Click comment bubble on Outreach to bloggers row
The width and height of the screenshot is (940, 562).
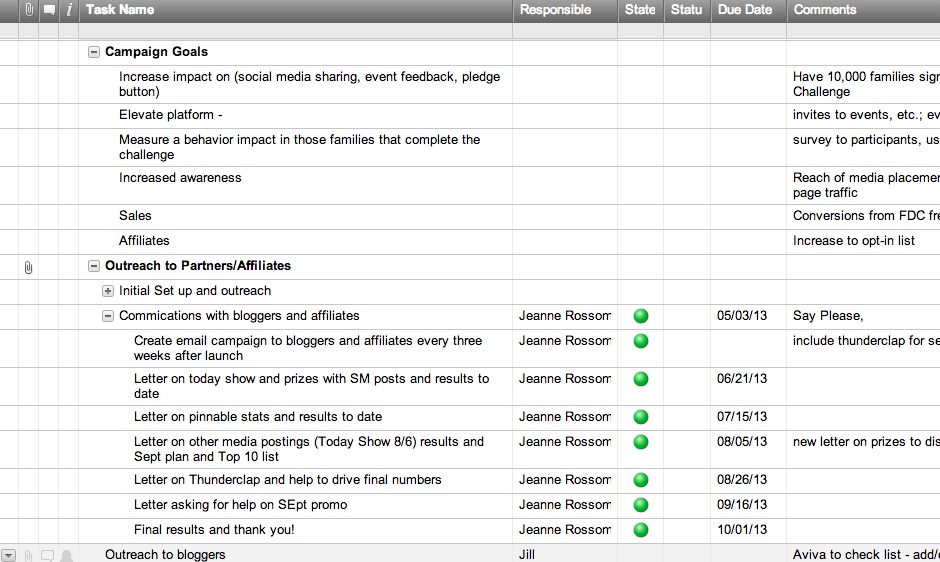coord(47,556)
